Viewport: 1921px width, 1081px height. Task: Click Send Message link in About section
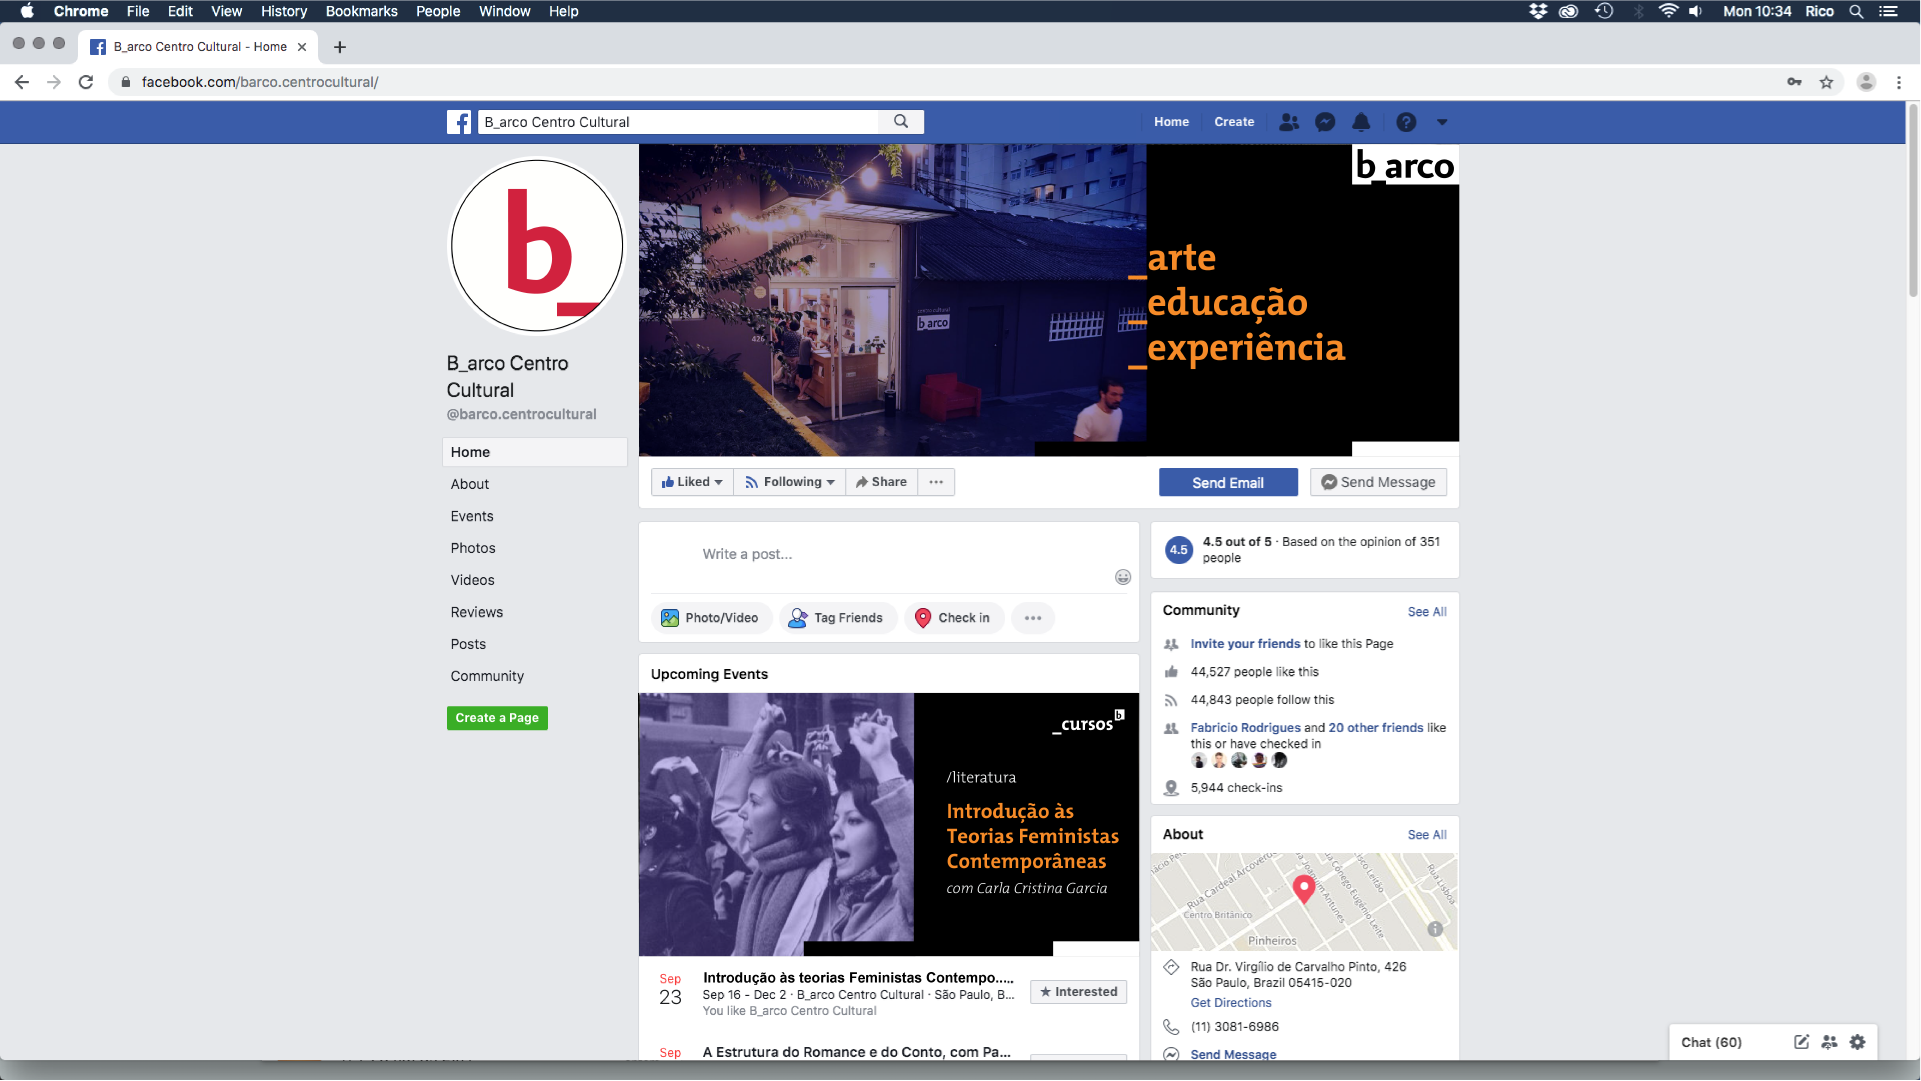(x=1233, y=1054)
